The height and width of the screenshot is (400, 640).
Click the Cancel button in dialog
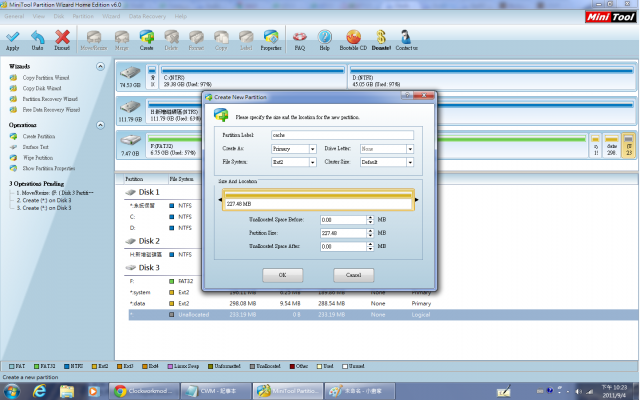tap(353, 275)
